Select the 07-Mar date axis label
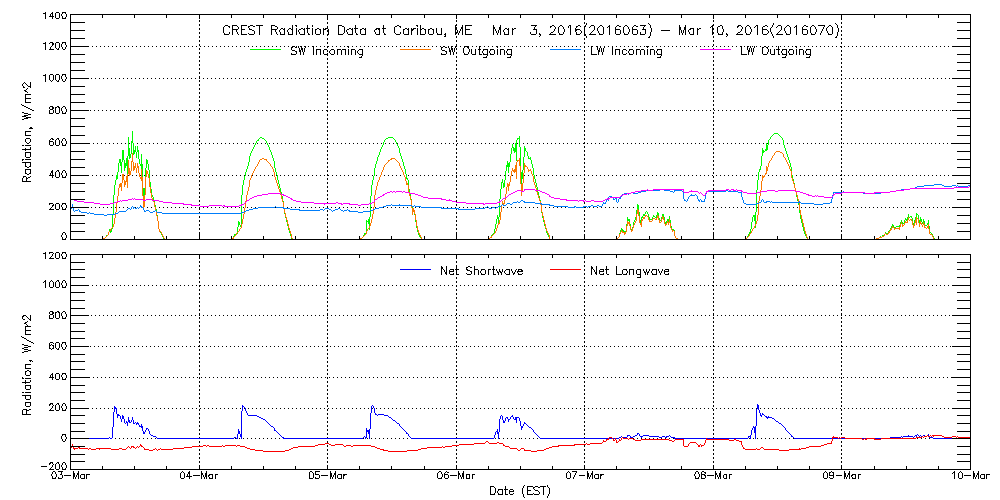 pyautogui.click(x=585, y=477)
